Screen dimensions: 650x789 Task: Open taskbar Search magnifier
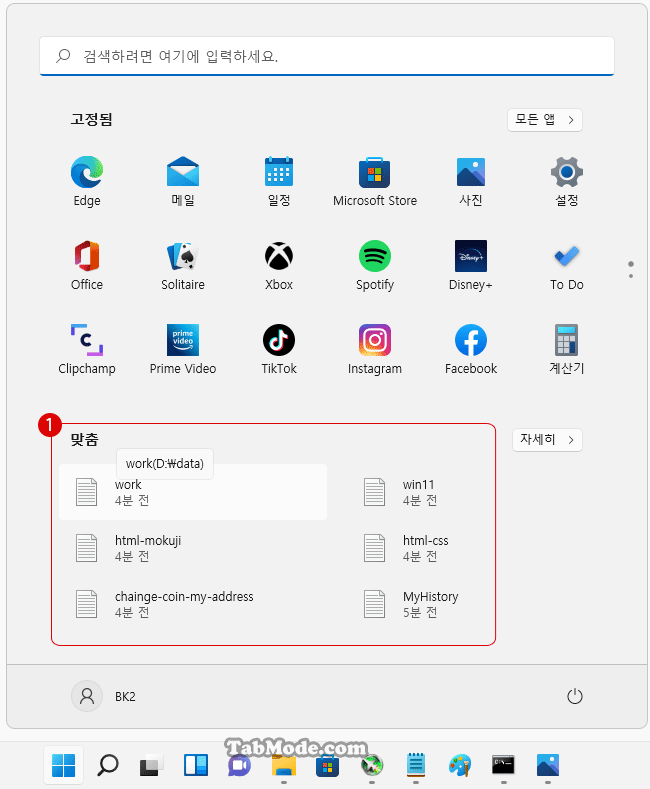(108, 765)
